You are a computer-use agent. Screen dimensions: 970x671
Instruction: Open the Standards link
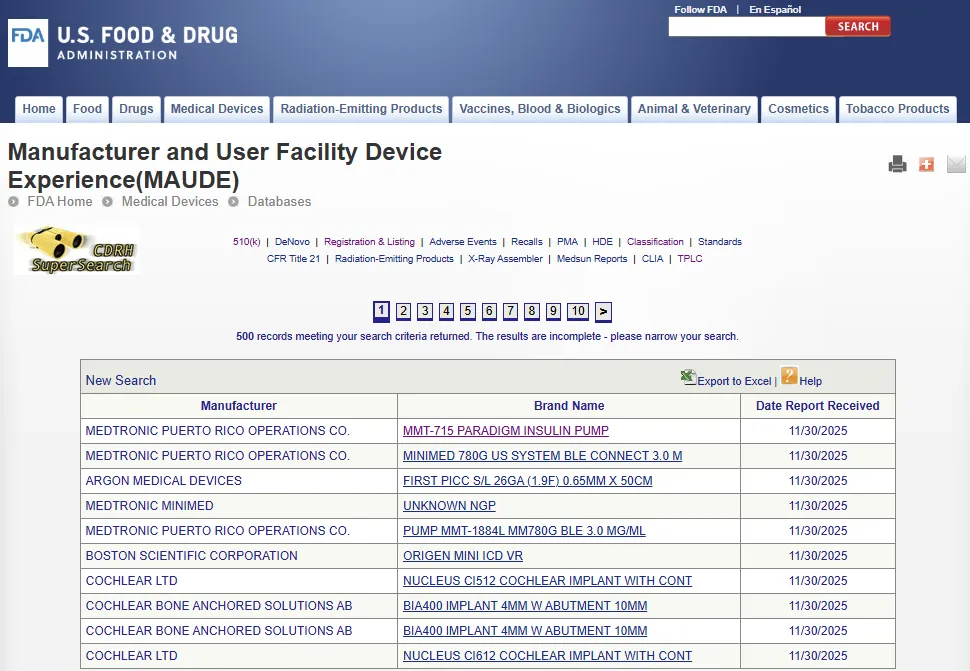coord(720,242)
